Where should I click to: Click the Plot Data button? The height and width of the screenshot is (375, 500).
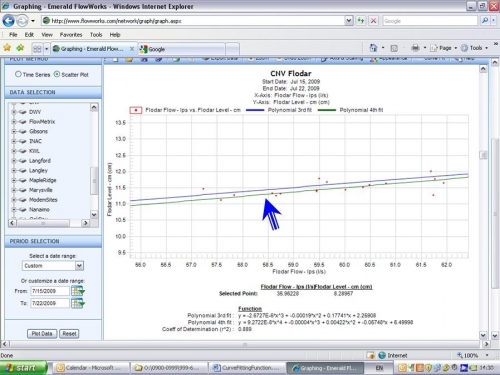[42, 334]
